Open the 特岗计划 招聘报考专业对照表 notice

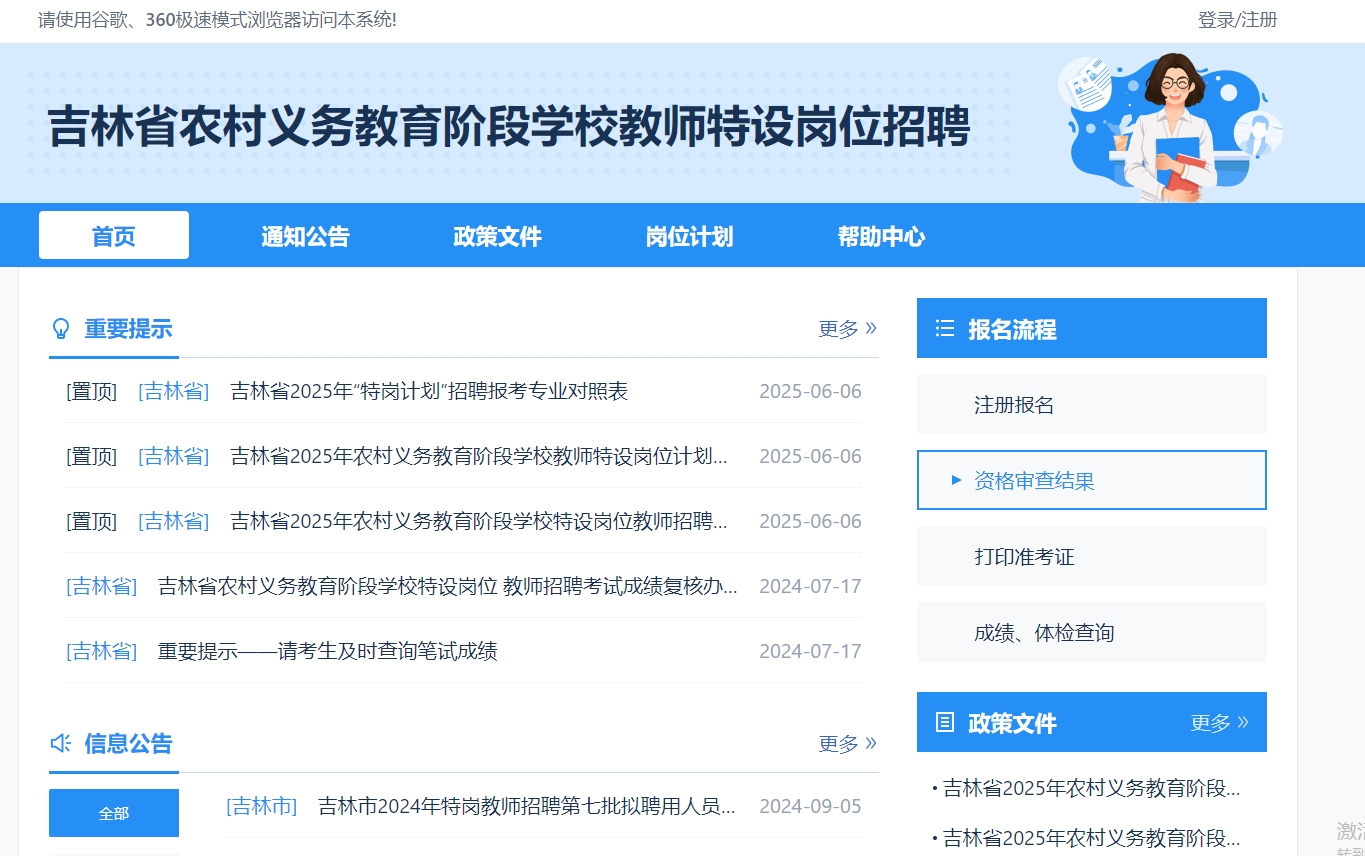pos(430,391)
